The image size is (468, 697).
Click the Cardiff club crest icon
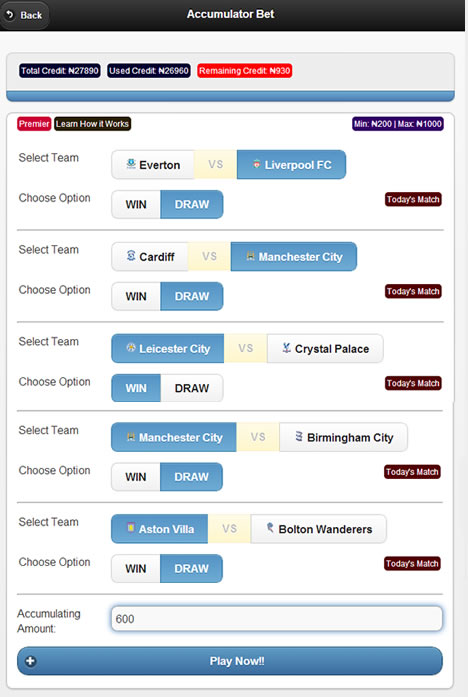131,256
